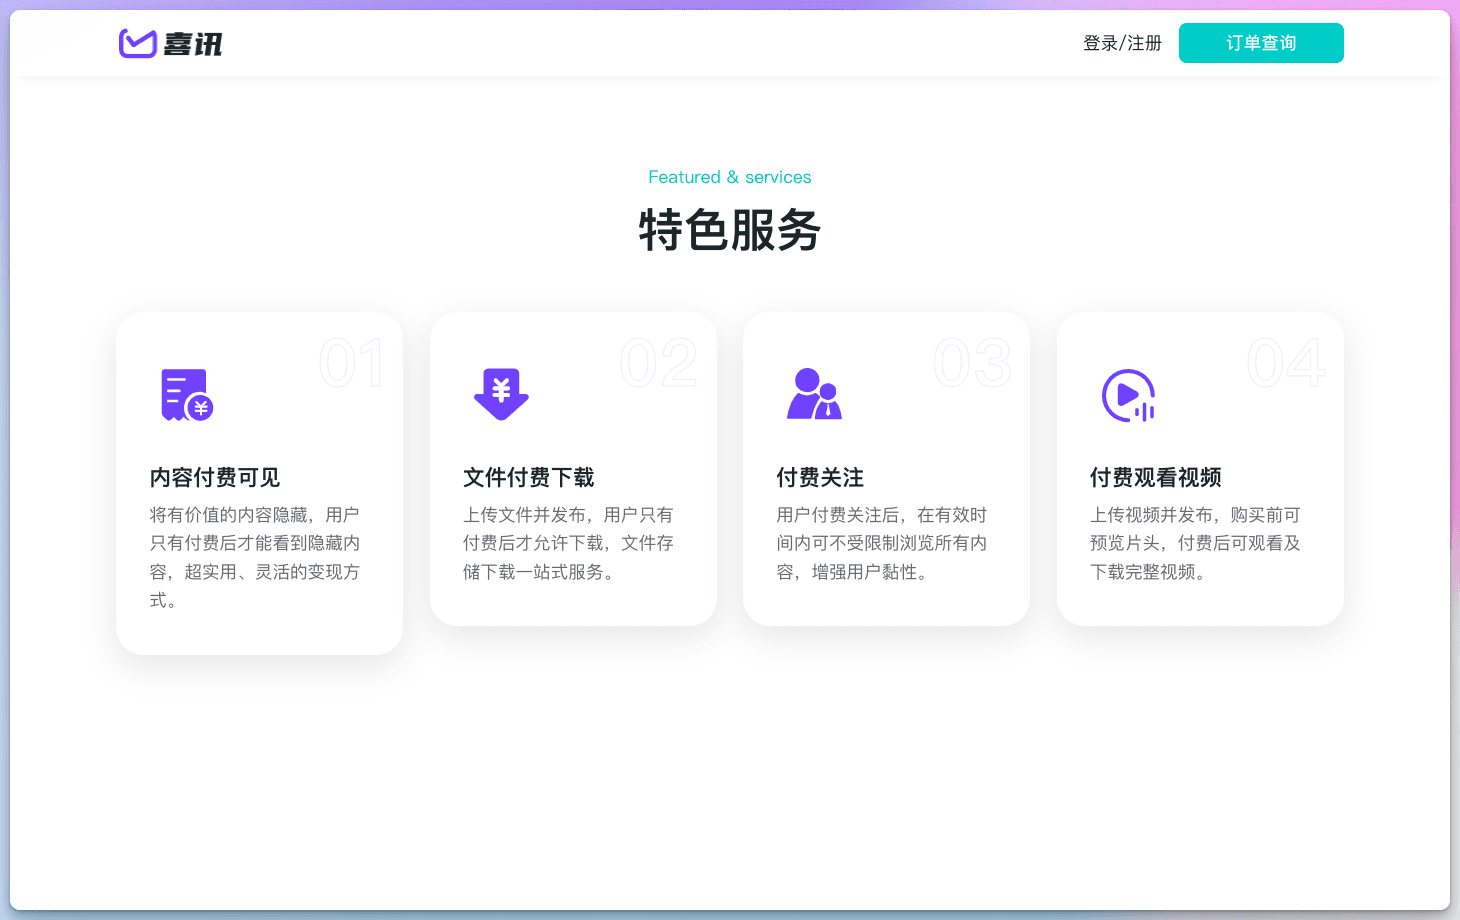Click the 订单查询 button
This screenshot has height=920, width=1460.
point(1261,43)
